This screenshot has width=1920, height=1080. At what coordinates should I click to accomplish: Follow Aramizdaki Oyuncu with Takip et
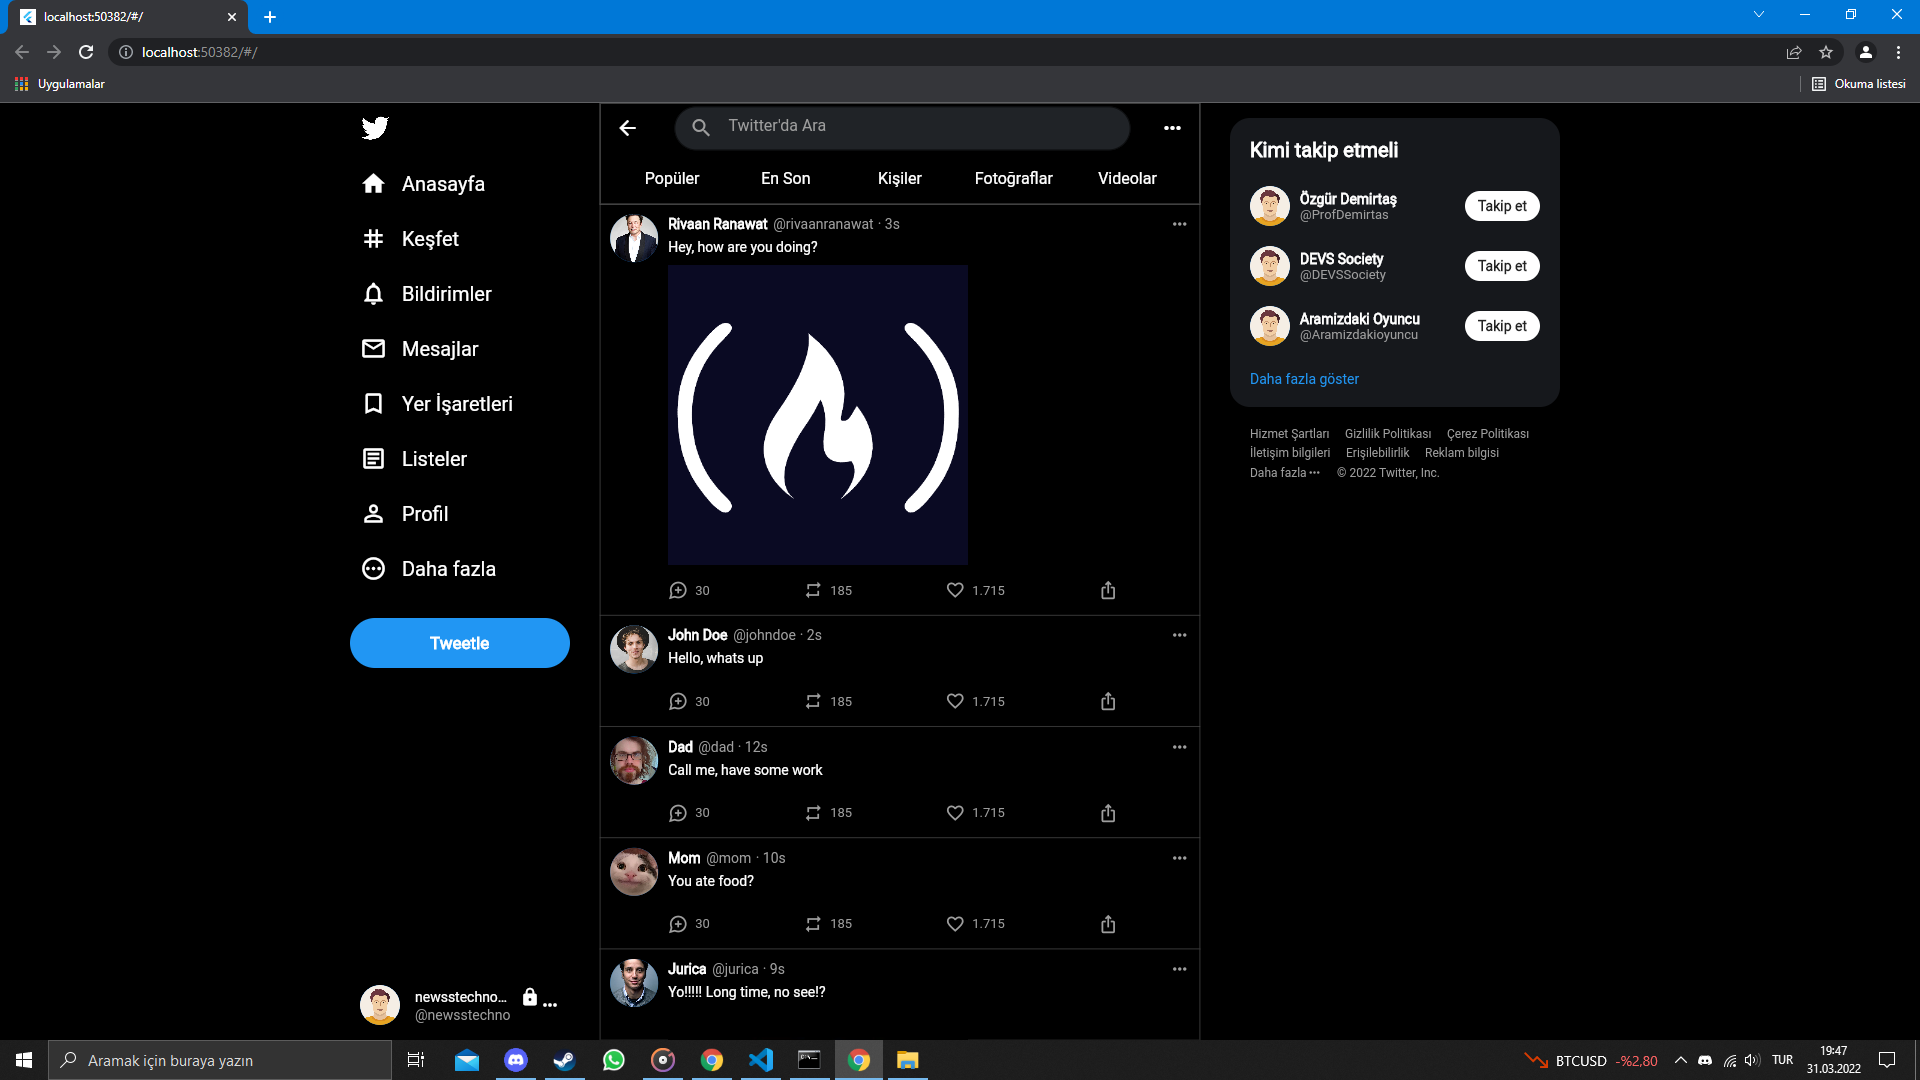click(x=1502, y=326)
